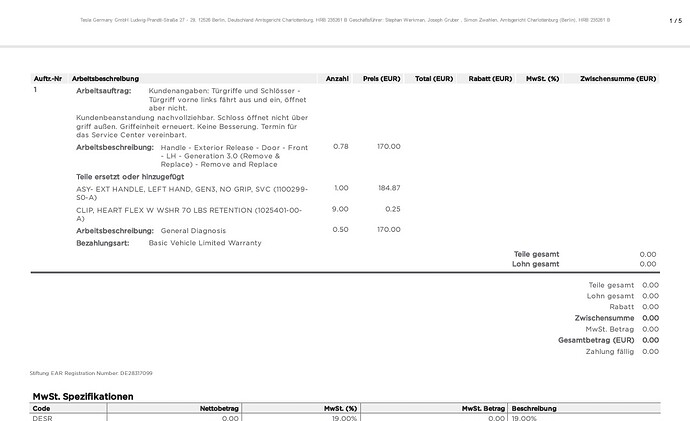Click gray "Lohn gesamt" label in the totals summary
690x421 pixels.
tap(610, 297)
